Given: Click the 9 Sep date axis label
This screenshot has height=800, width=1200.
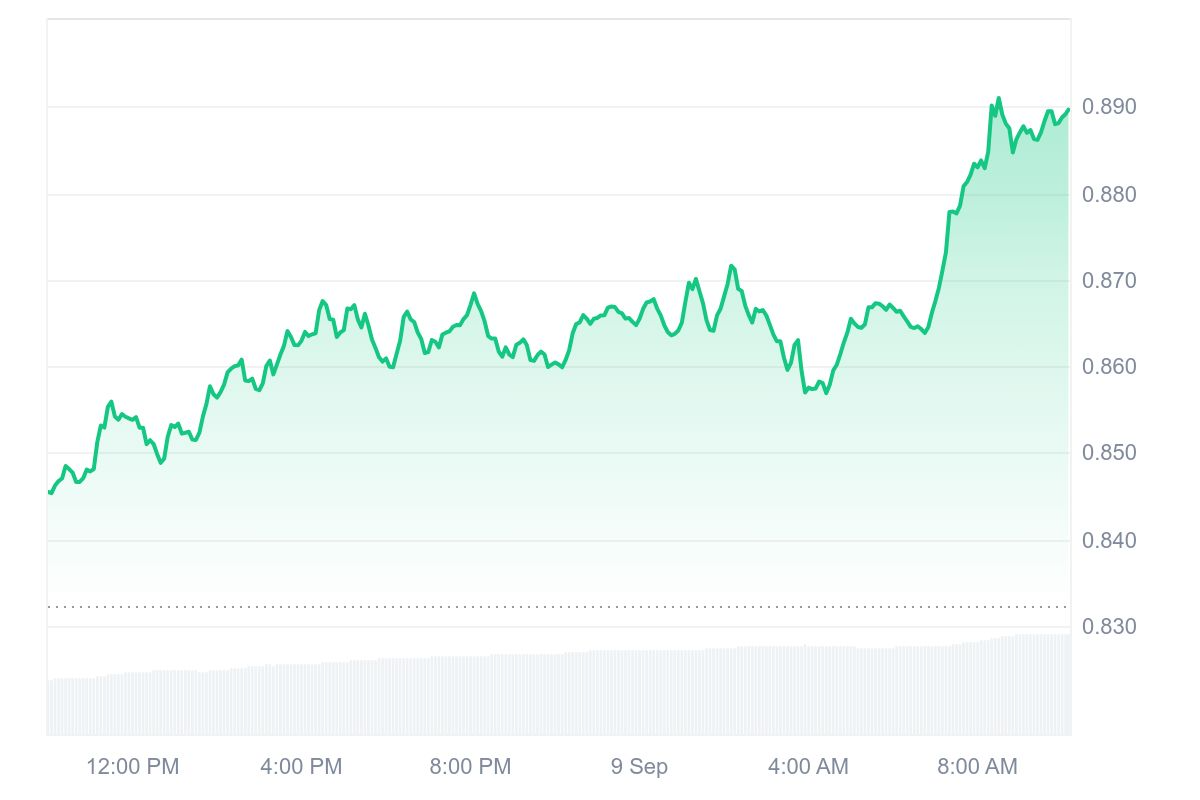Looking at the screenshot, I should click(x=639, y=767).
